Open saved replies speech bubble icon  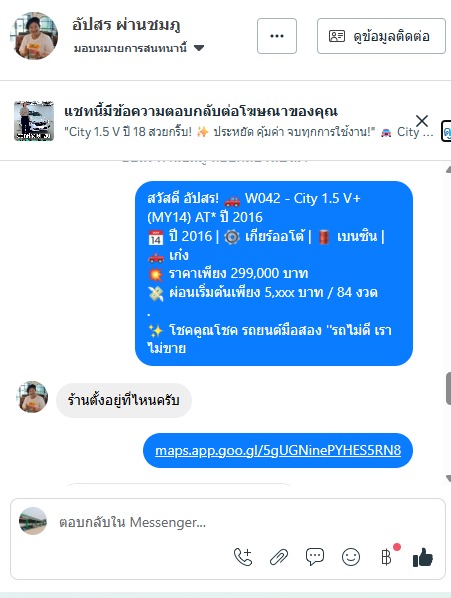point(315,557)
